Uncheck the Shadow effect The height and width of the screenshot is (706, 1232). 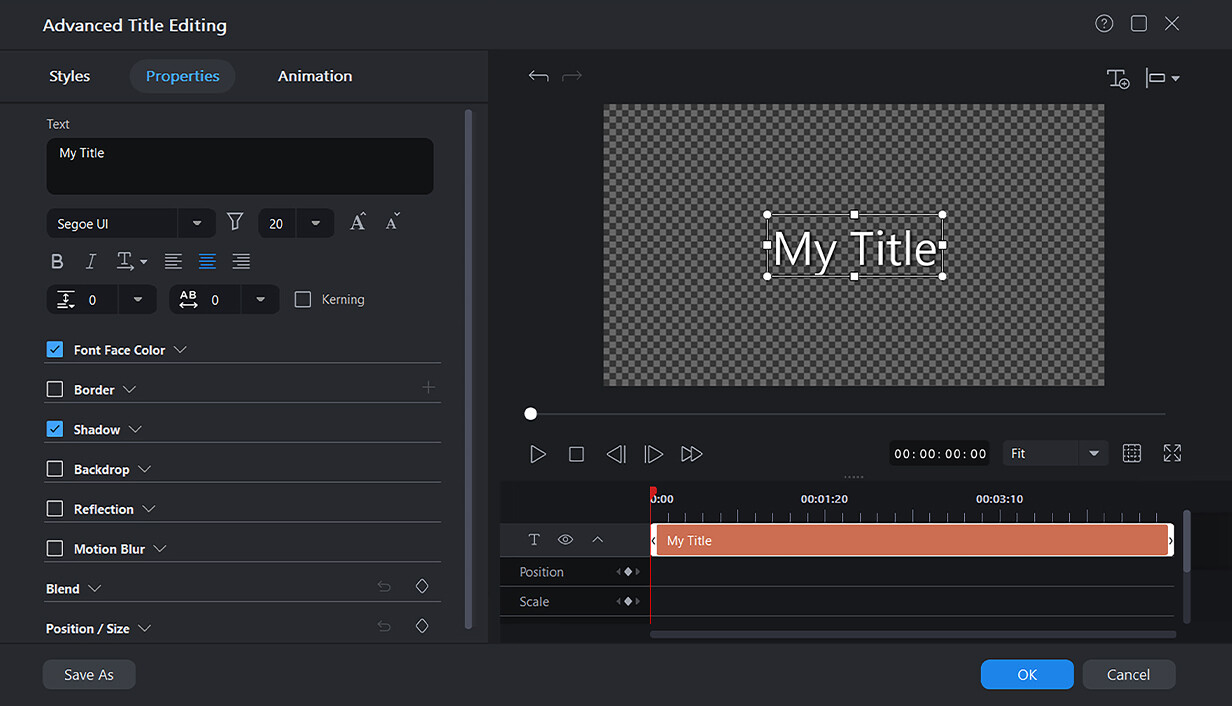54,428
